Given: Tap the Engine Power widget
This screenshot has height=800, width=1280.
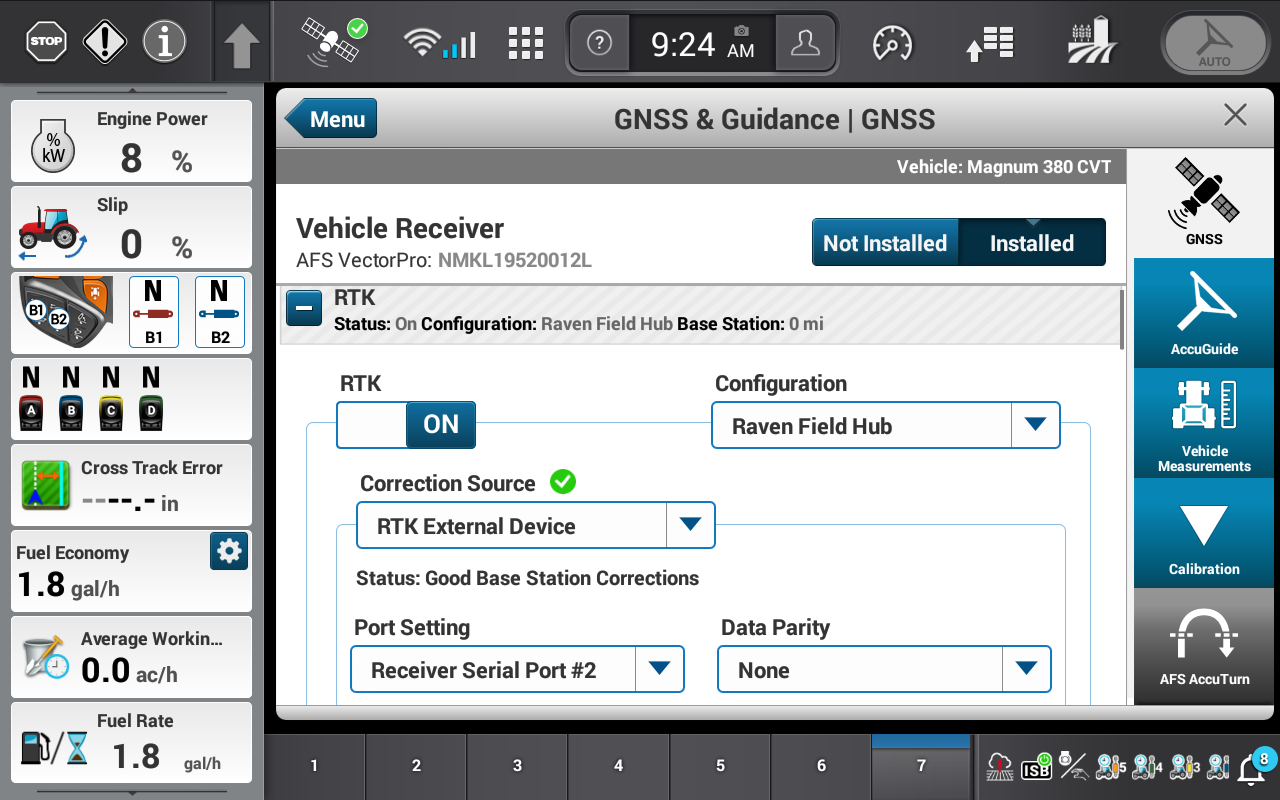Looking at the screenshot, I should 131,141.
